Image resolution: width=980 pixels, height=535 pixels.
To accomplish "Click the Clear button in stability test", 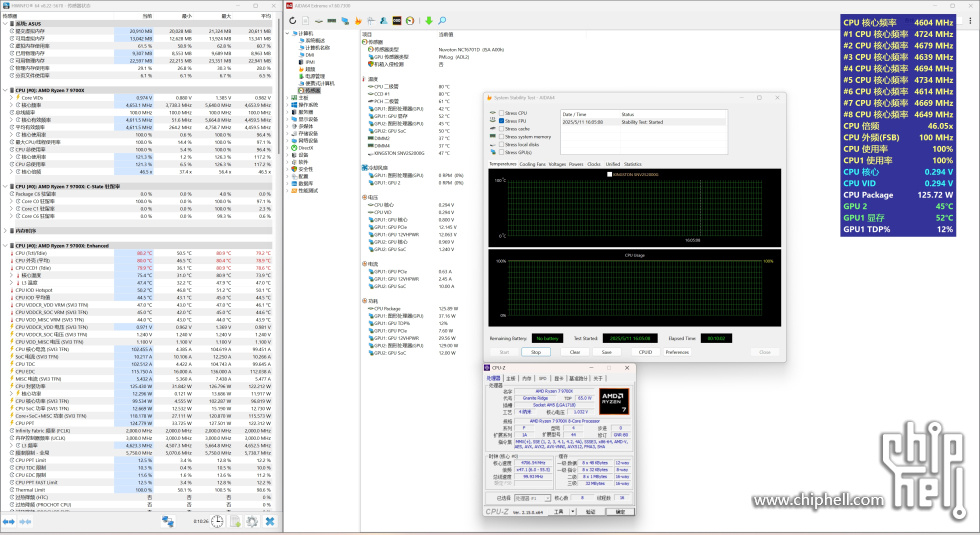I will tap(574, 352).
